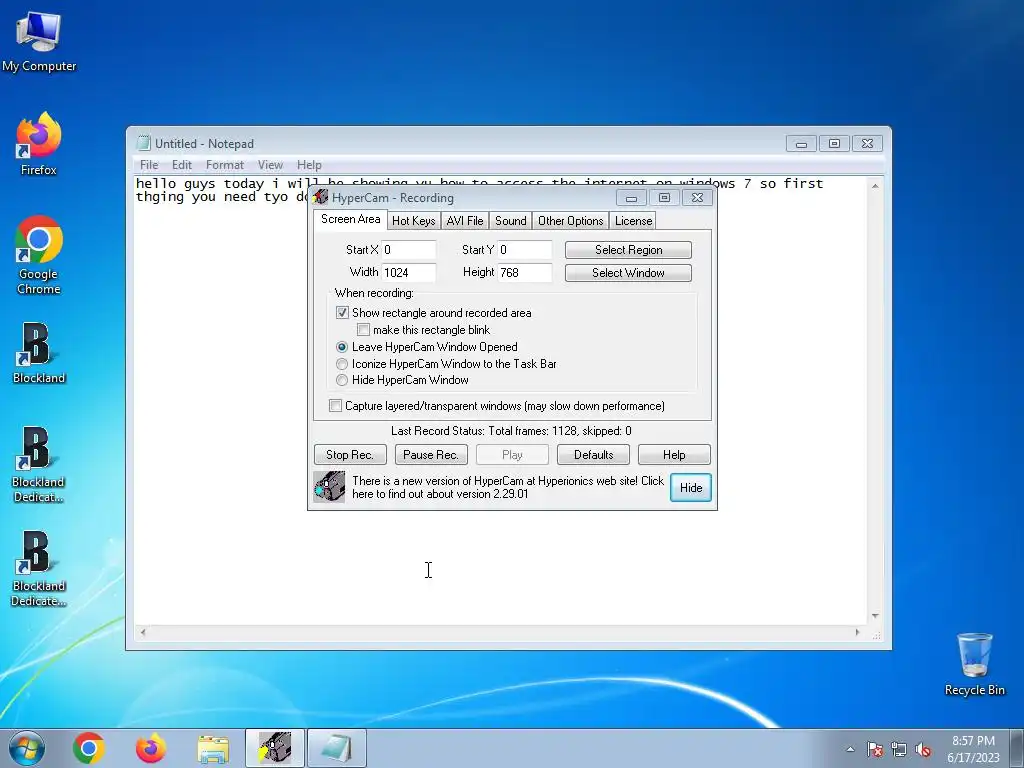
Task: Switch to the Other Options tab
Action: [571, 221]
